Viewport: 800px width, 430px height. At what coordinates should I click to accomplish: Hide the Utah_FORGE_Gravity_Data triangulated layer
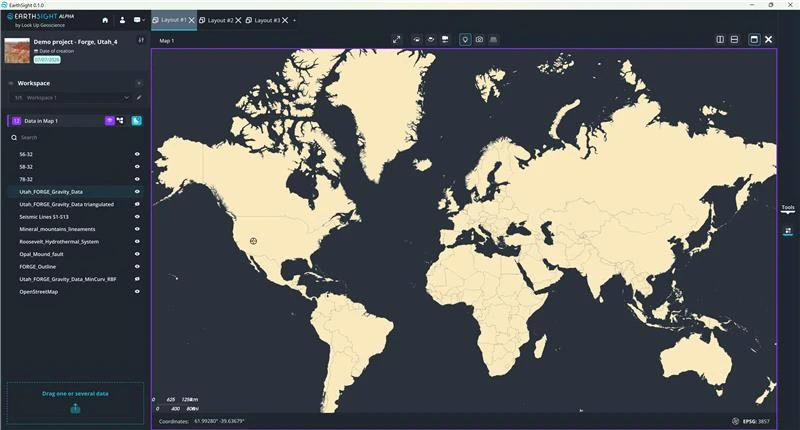[x=137, y=204]
